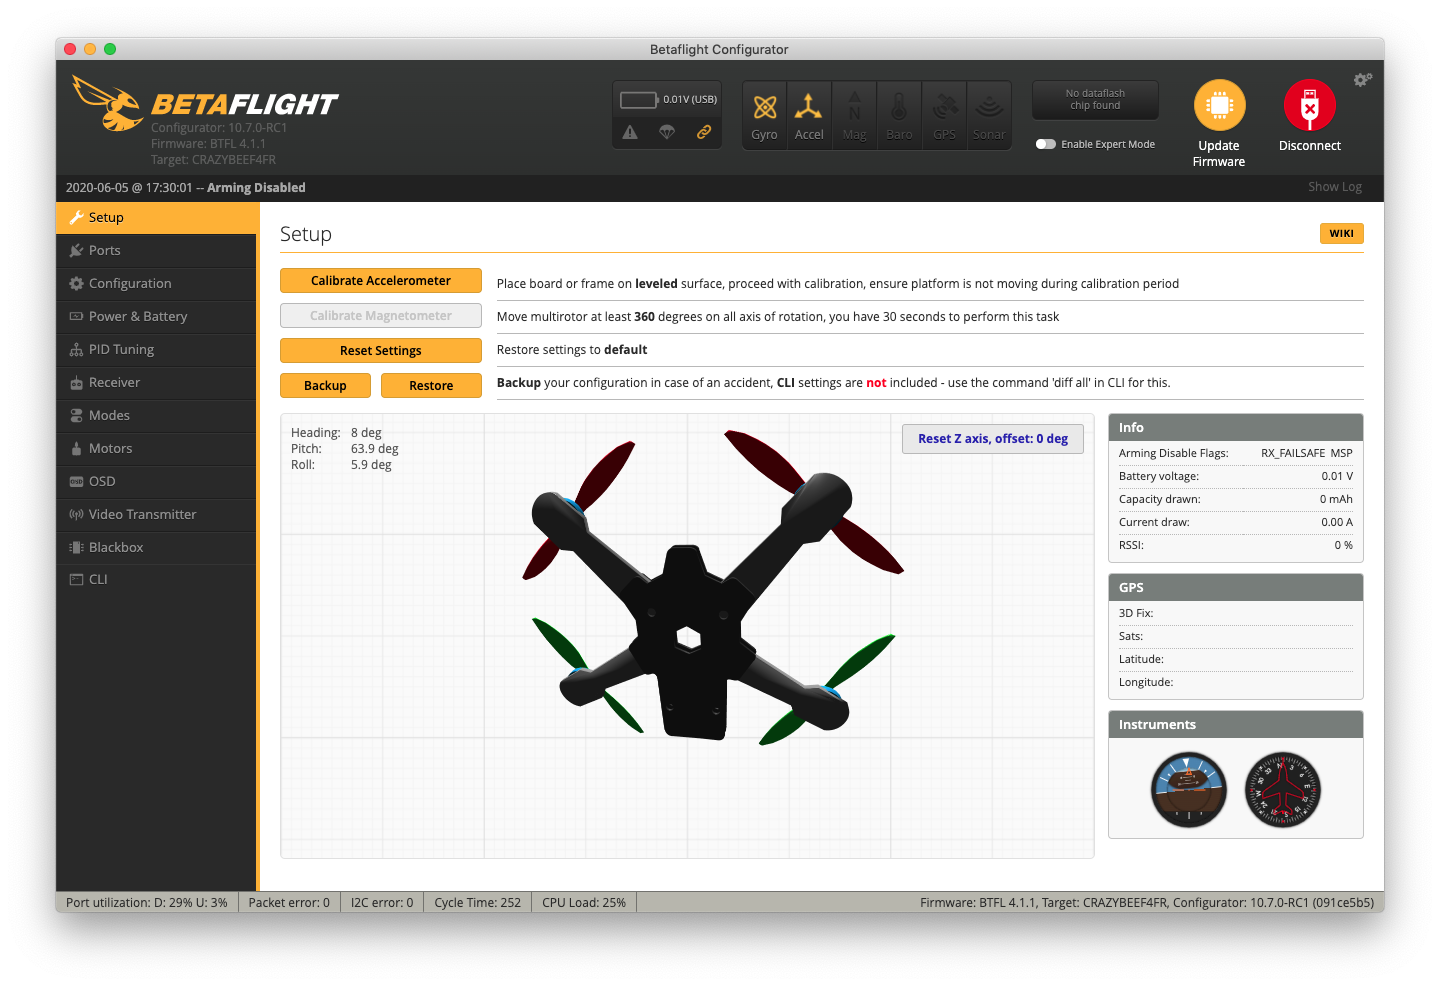The width and height of the screenshot is (1440, 986).
Task: Click the 'CPU Load: 25%' status
Action: tap(584, 903)
